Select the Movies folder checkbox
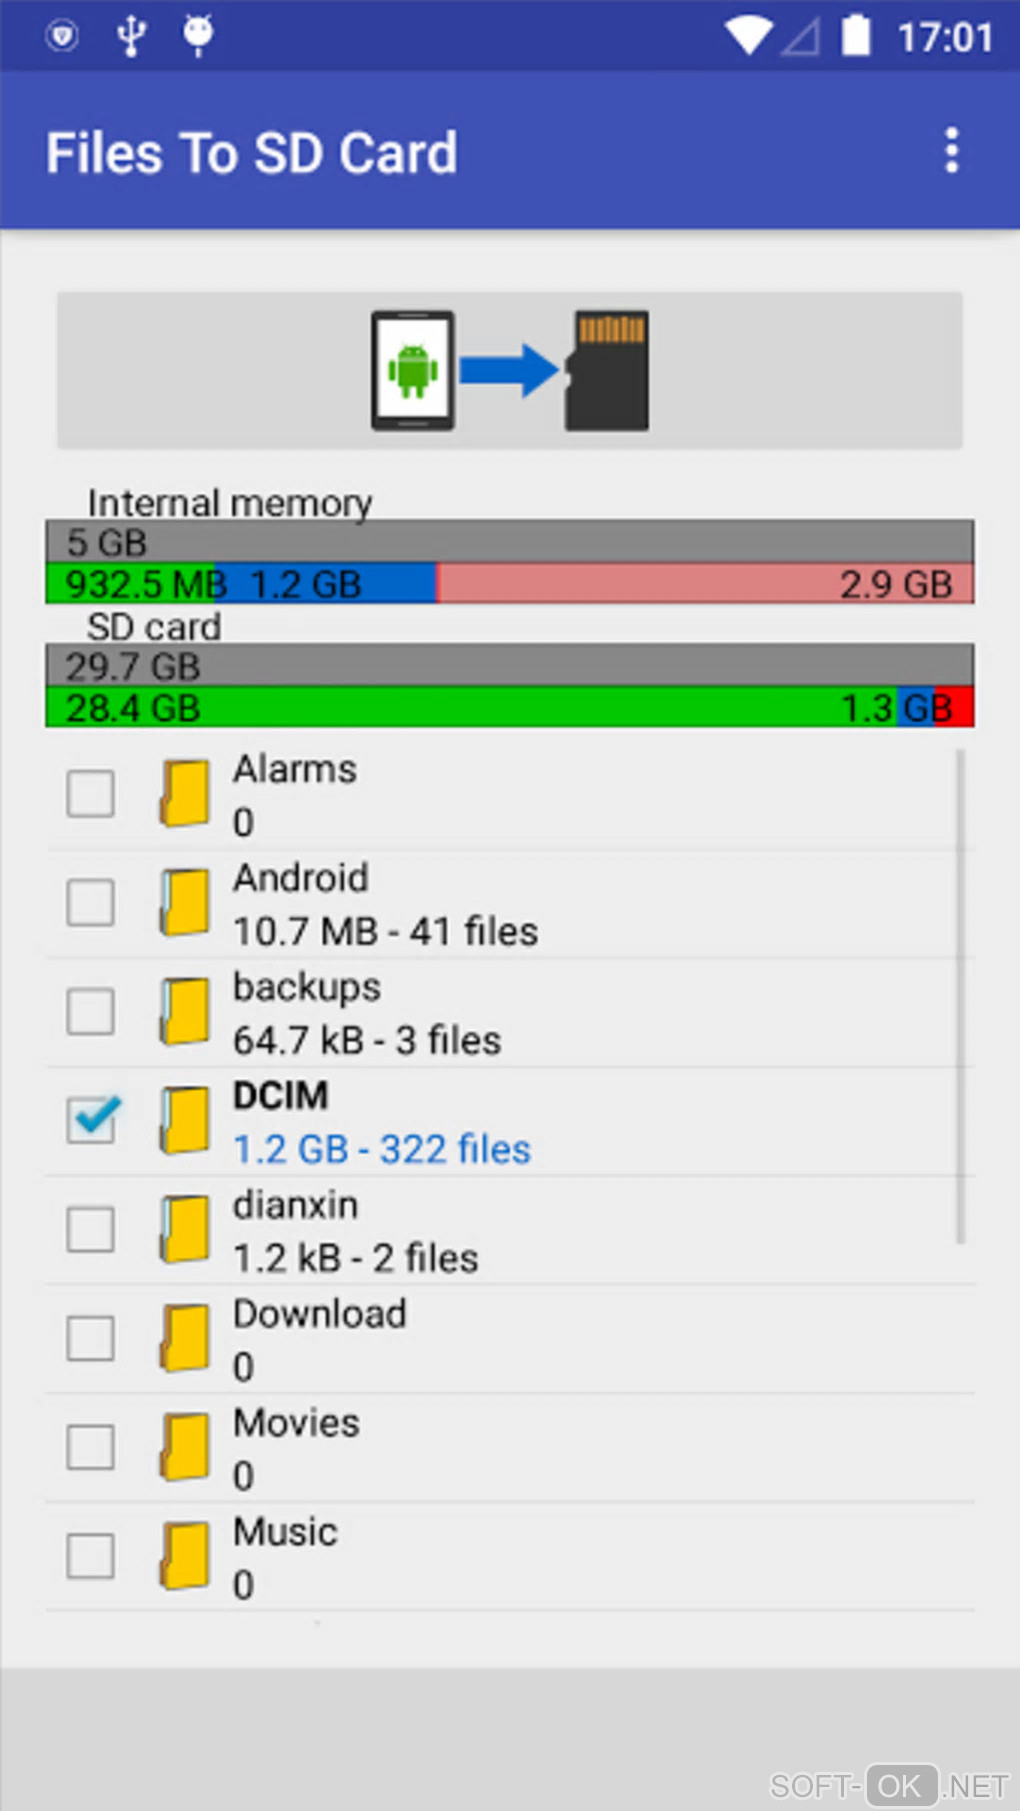Viewport: 1020px width, 1811px height. coord(91,1447)
